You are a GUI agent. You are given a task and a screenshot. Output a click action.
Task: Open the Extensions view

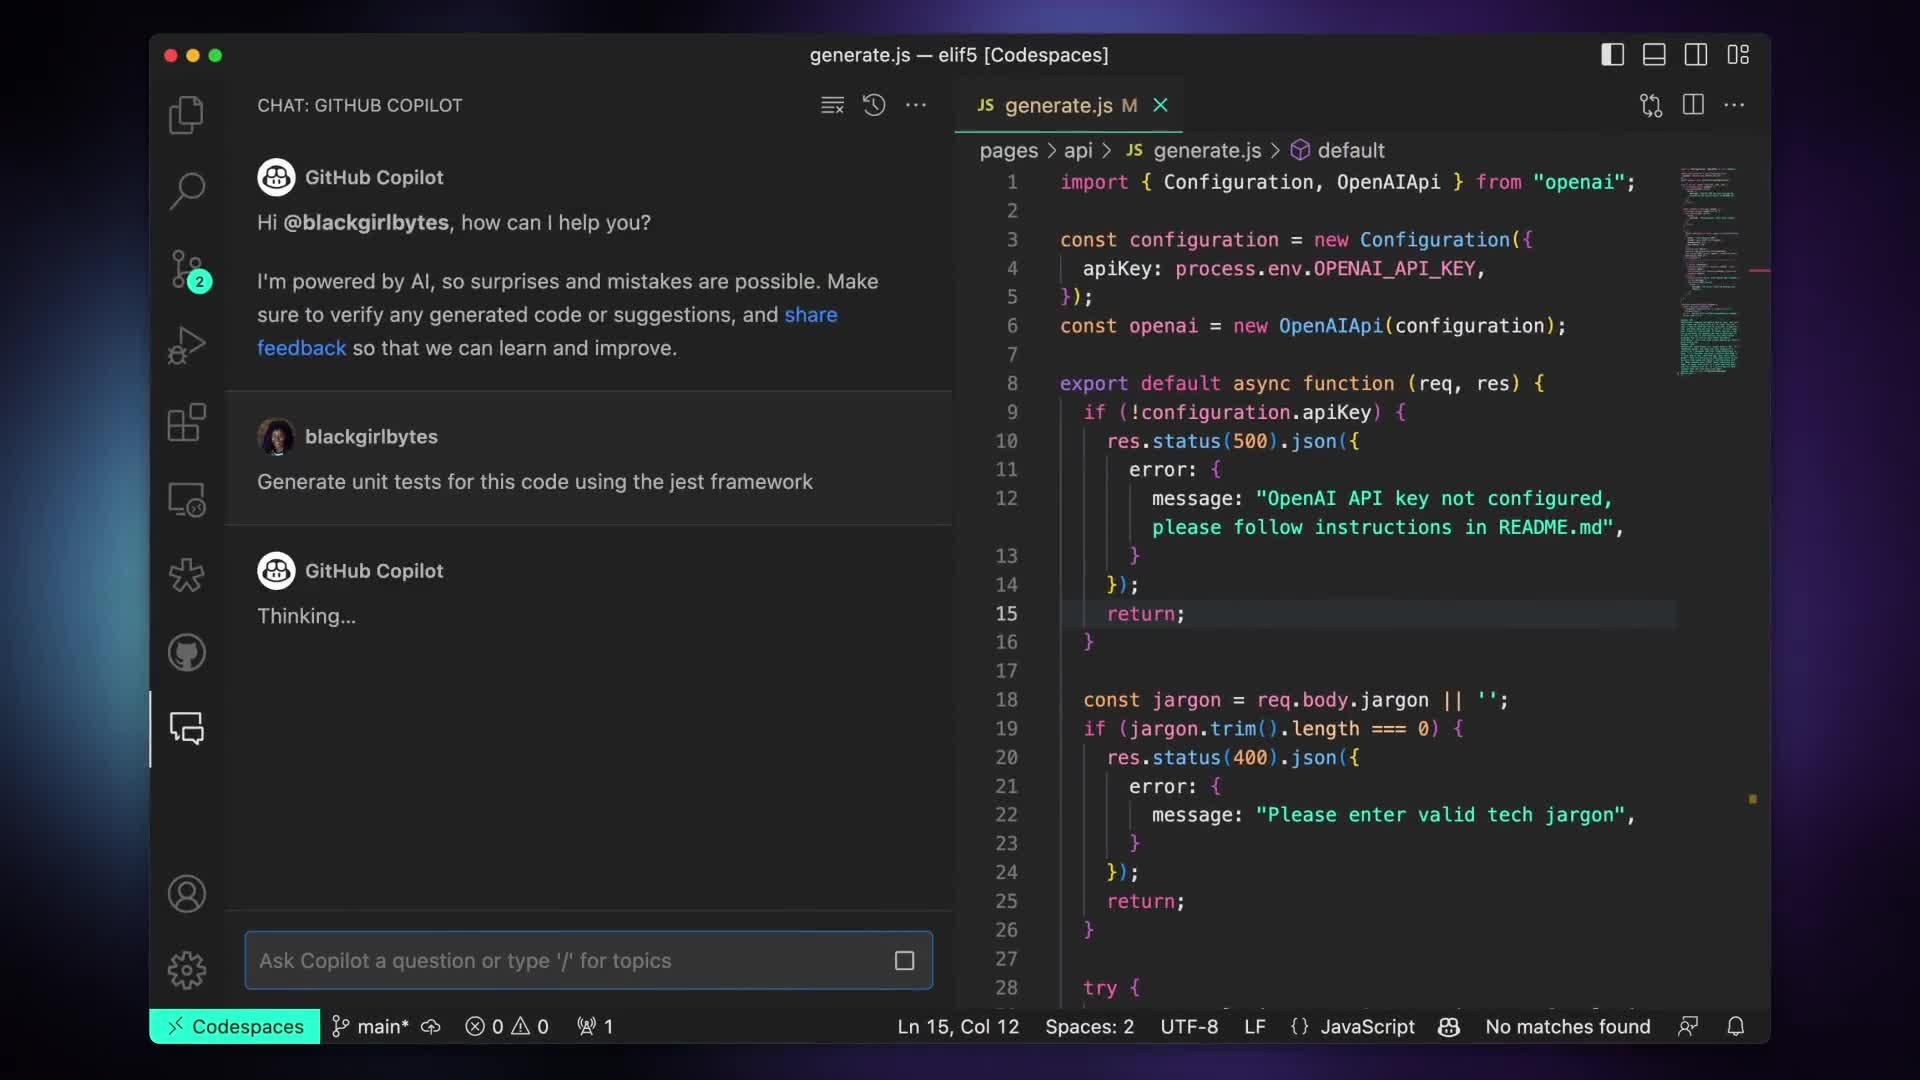186,422
